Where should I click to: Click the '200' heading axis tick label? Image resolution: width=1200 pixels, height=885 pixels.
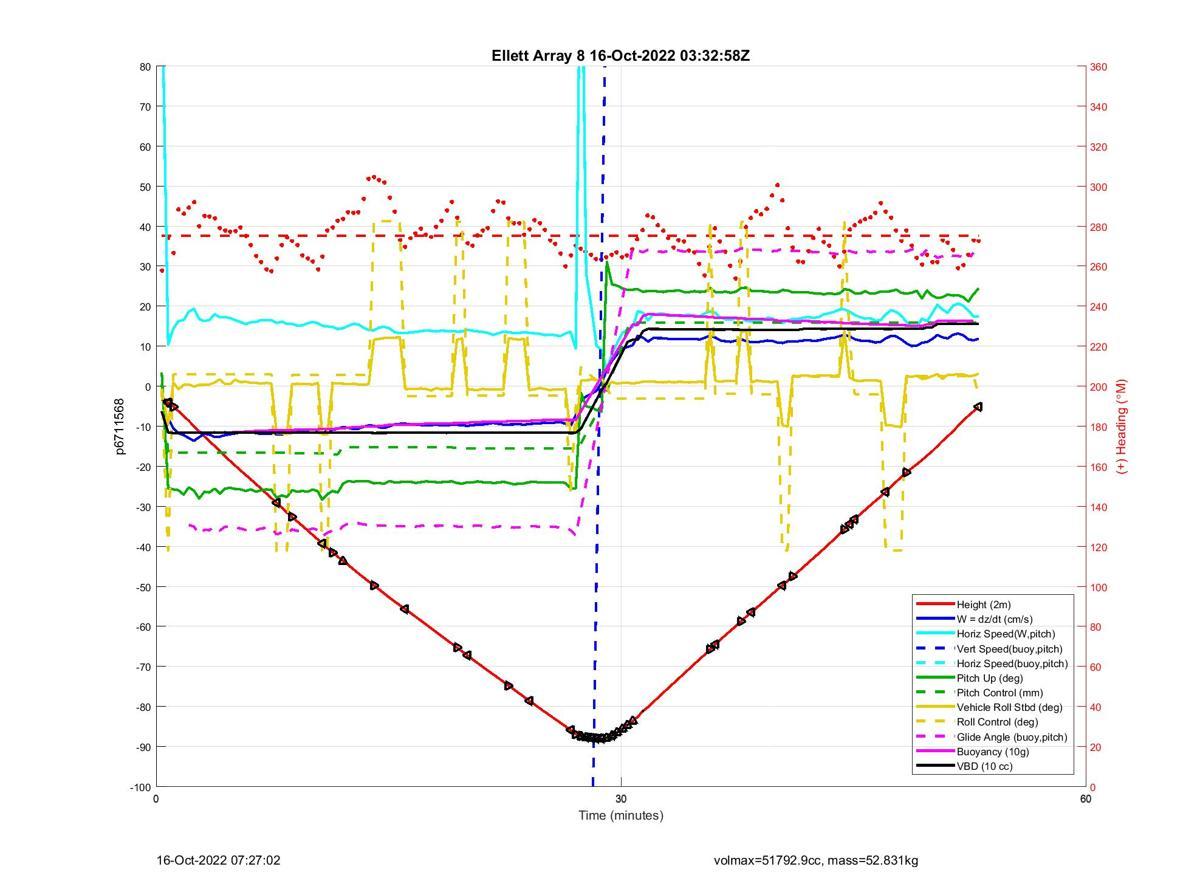coord(1099,387)
